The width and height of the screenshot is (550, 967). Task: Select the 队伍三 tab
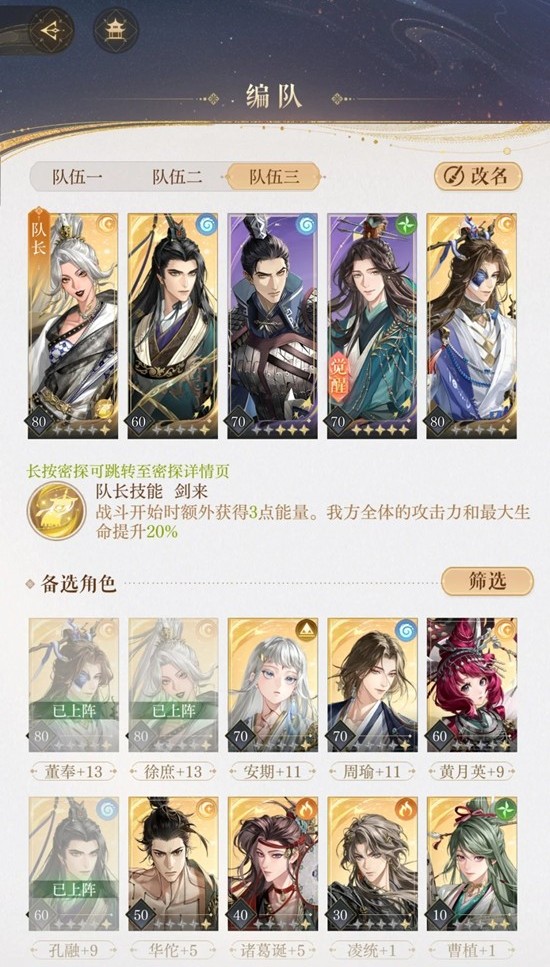[274, 177]
